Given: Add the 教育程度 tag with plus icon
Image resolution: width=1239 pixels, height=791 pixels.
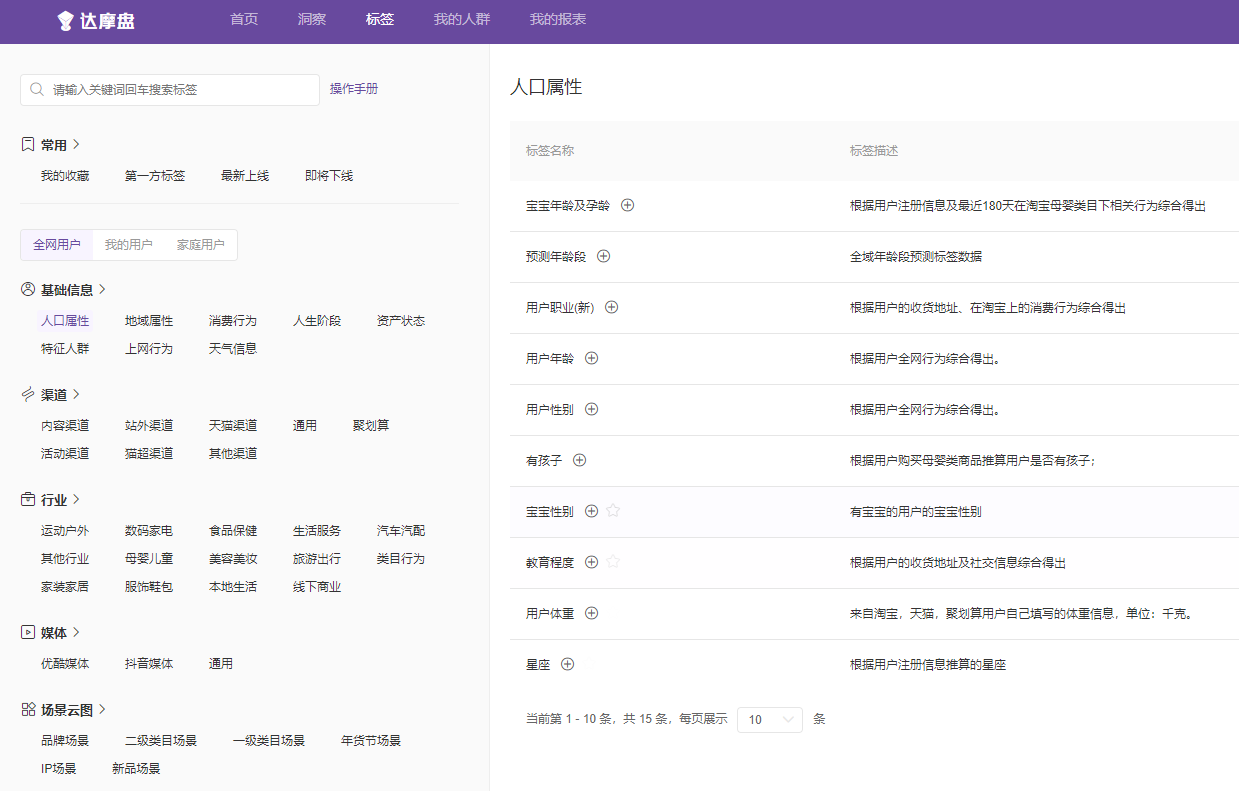Looking at the screenshot, I should click(x=592, y=562).
